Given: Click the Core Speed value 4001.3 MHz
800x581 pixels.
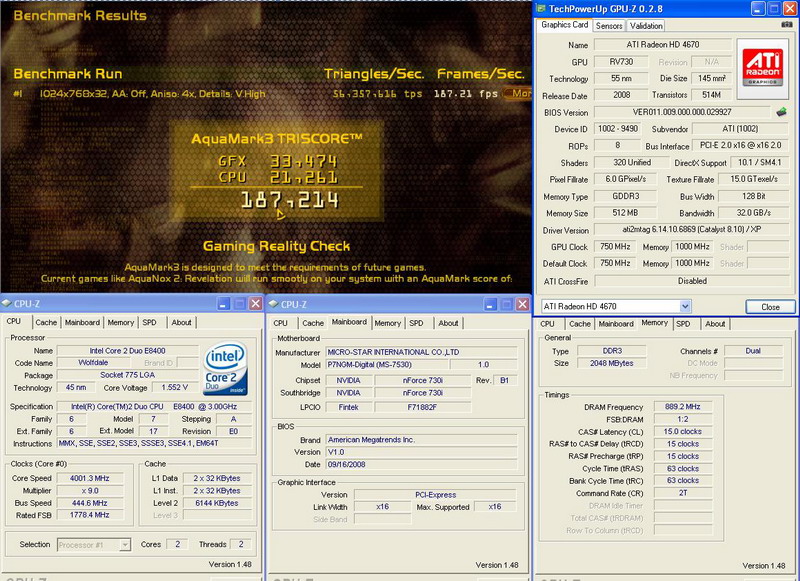Looking at the screenshot, I should (89, 478).
